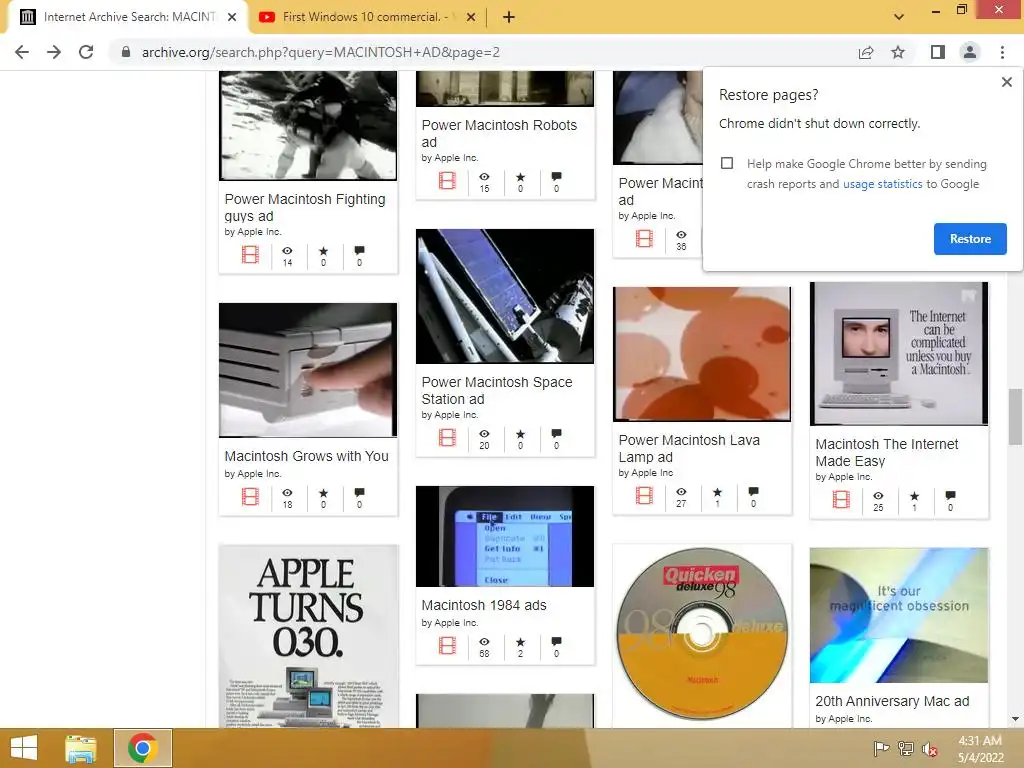Open Action Center flag in system tray

[x=881, y=749]
